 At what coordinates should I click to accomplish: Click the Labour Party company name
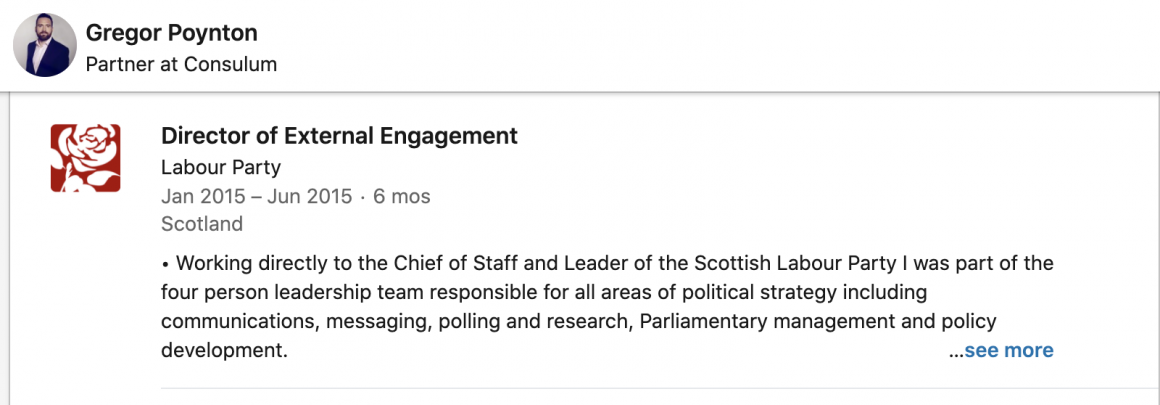[221, 167]
